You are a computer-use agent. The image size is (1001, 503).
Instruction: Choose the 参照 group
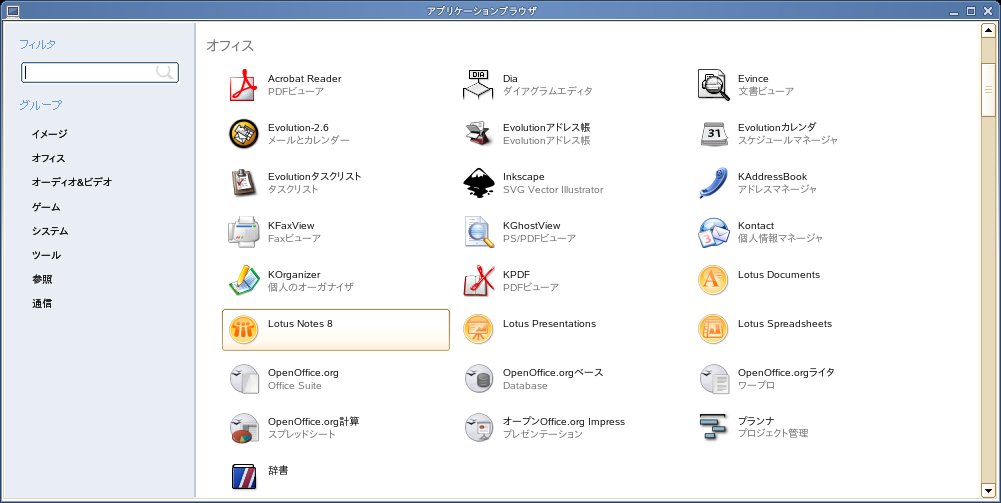pyautogui.click(x=42, y=280)
